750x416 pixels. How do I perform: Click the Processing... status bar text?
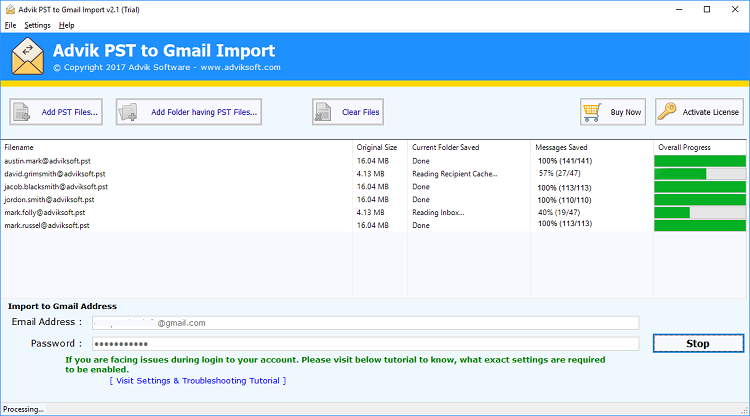pos(23,409)
